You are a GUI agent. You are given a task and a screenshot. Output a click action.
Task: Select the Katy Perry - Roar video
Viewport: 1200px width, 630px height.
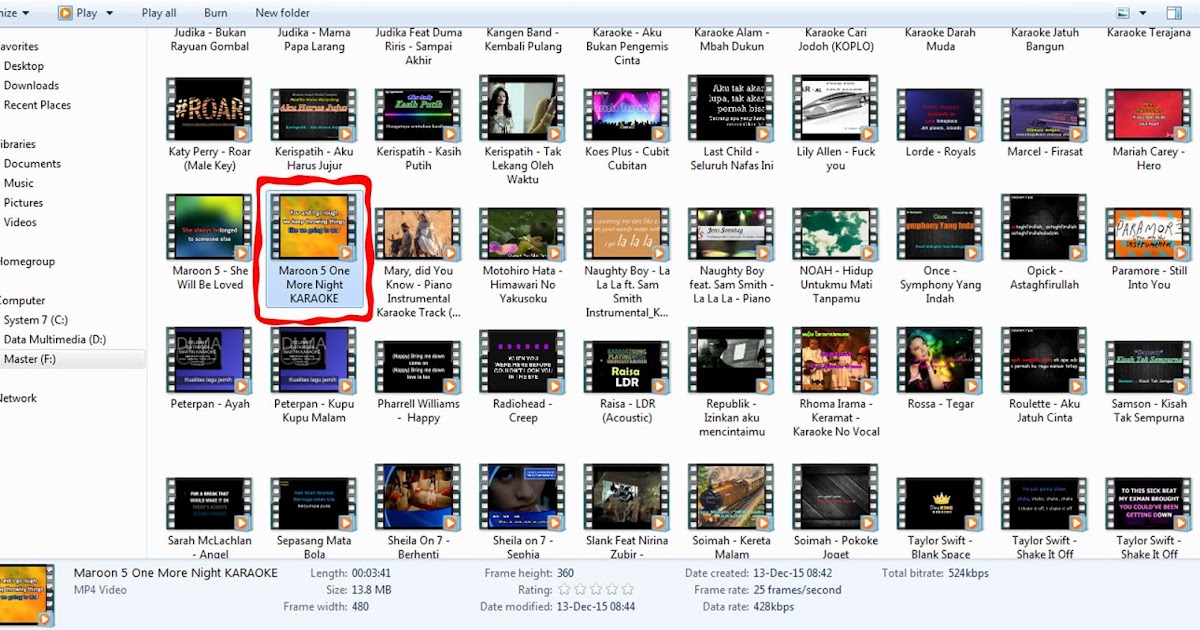210,125
